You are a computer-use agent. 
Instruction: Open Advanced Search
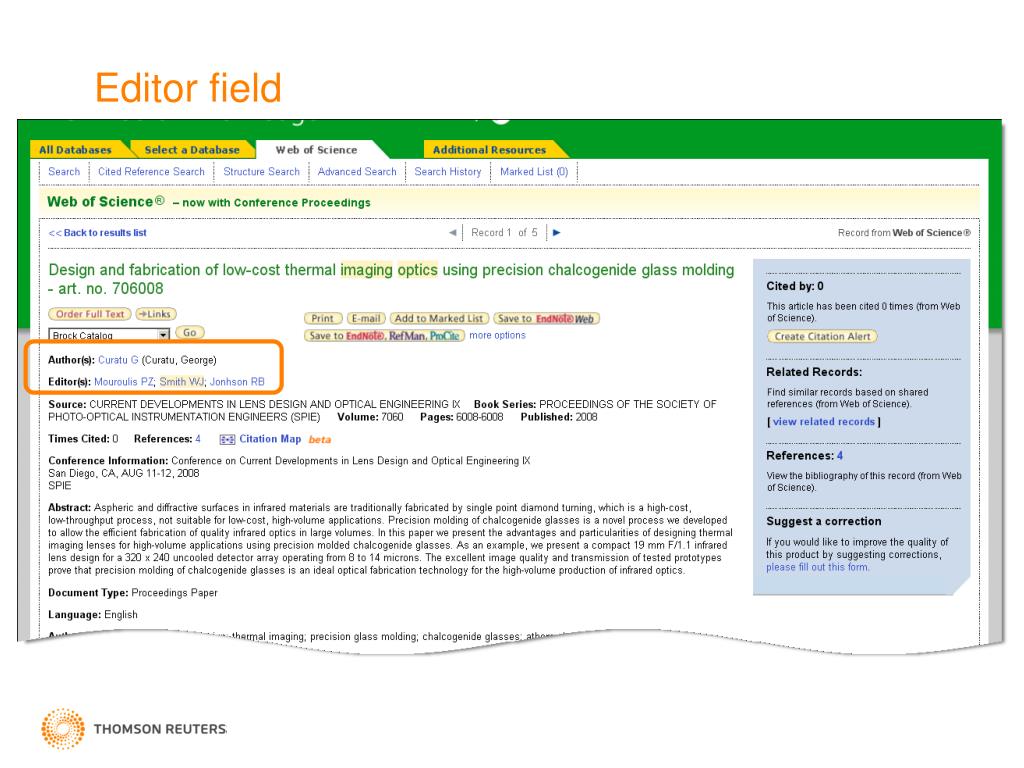(x=357, y=172)
